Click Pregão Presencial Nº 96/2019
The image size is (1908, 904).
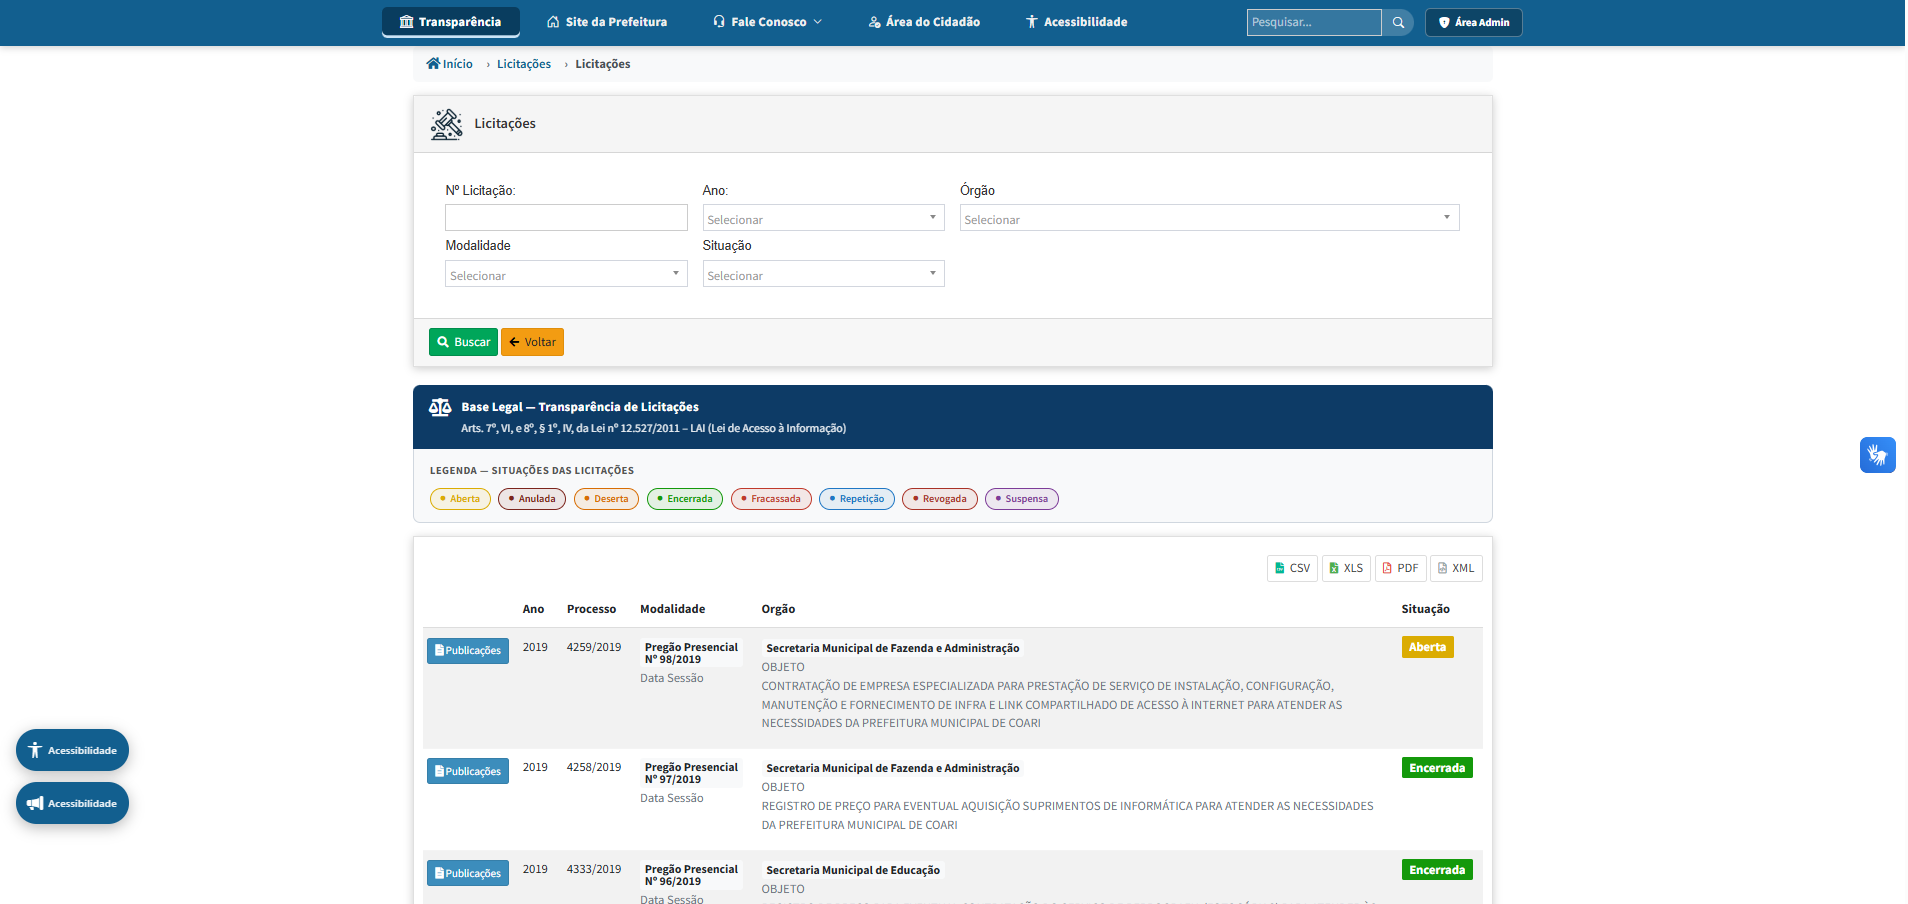[691, 875]
